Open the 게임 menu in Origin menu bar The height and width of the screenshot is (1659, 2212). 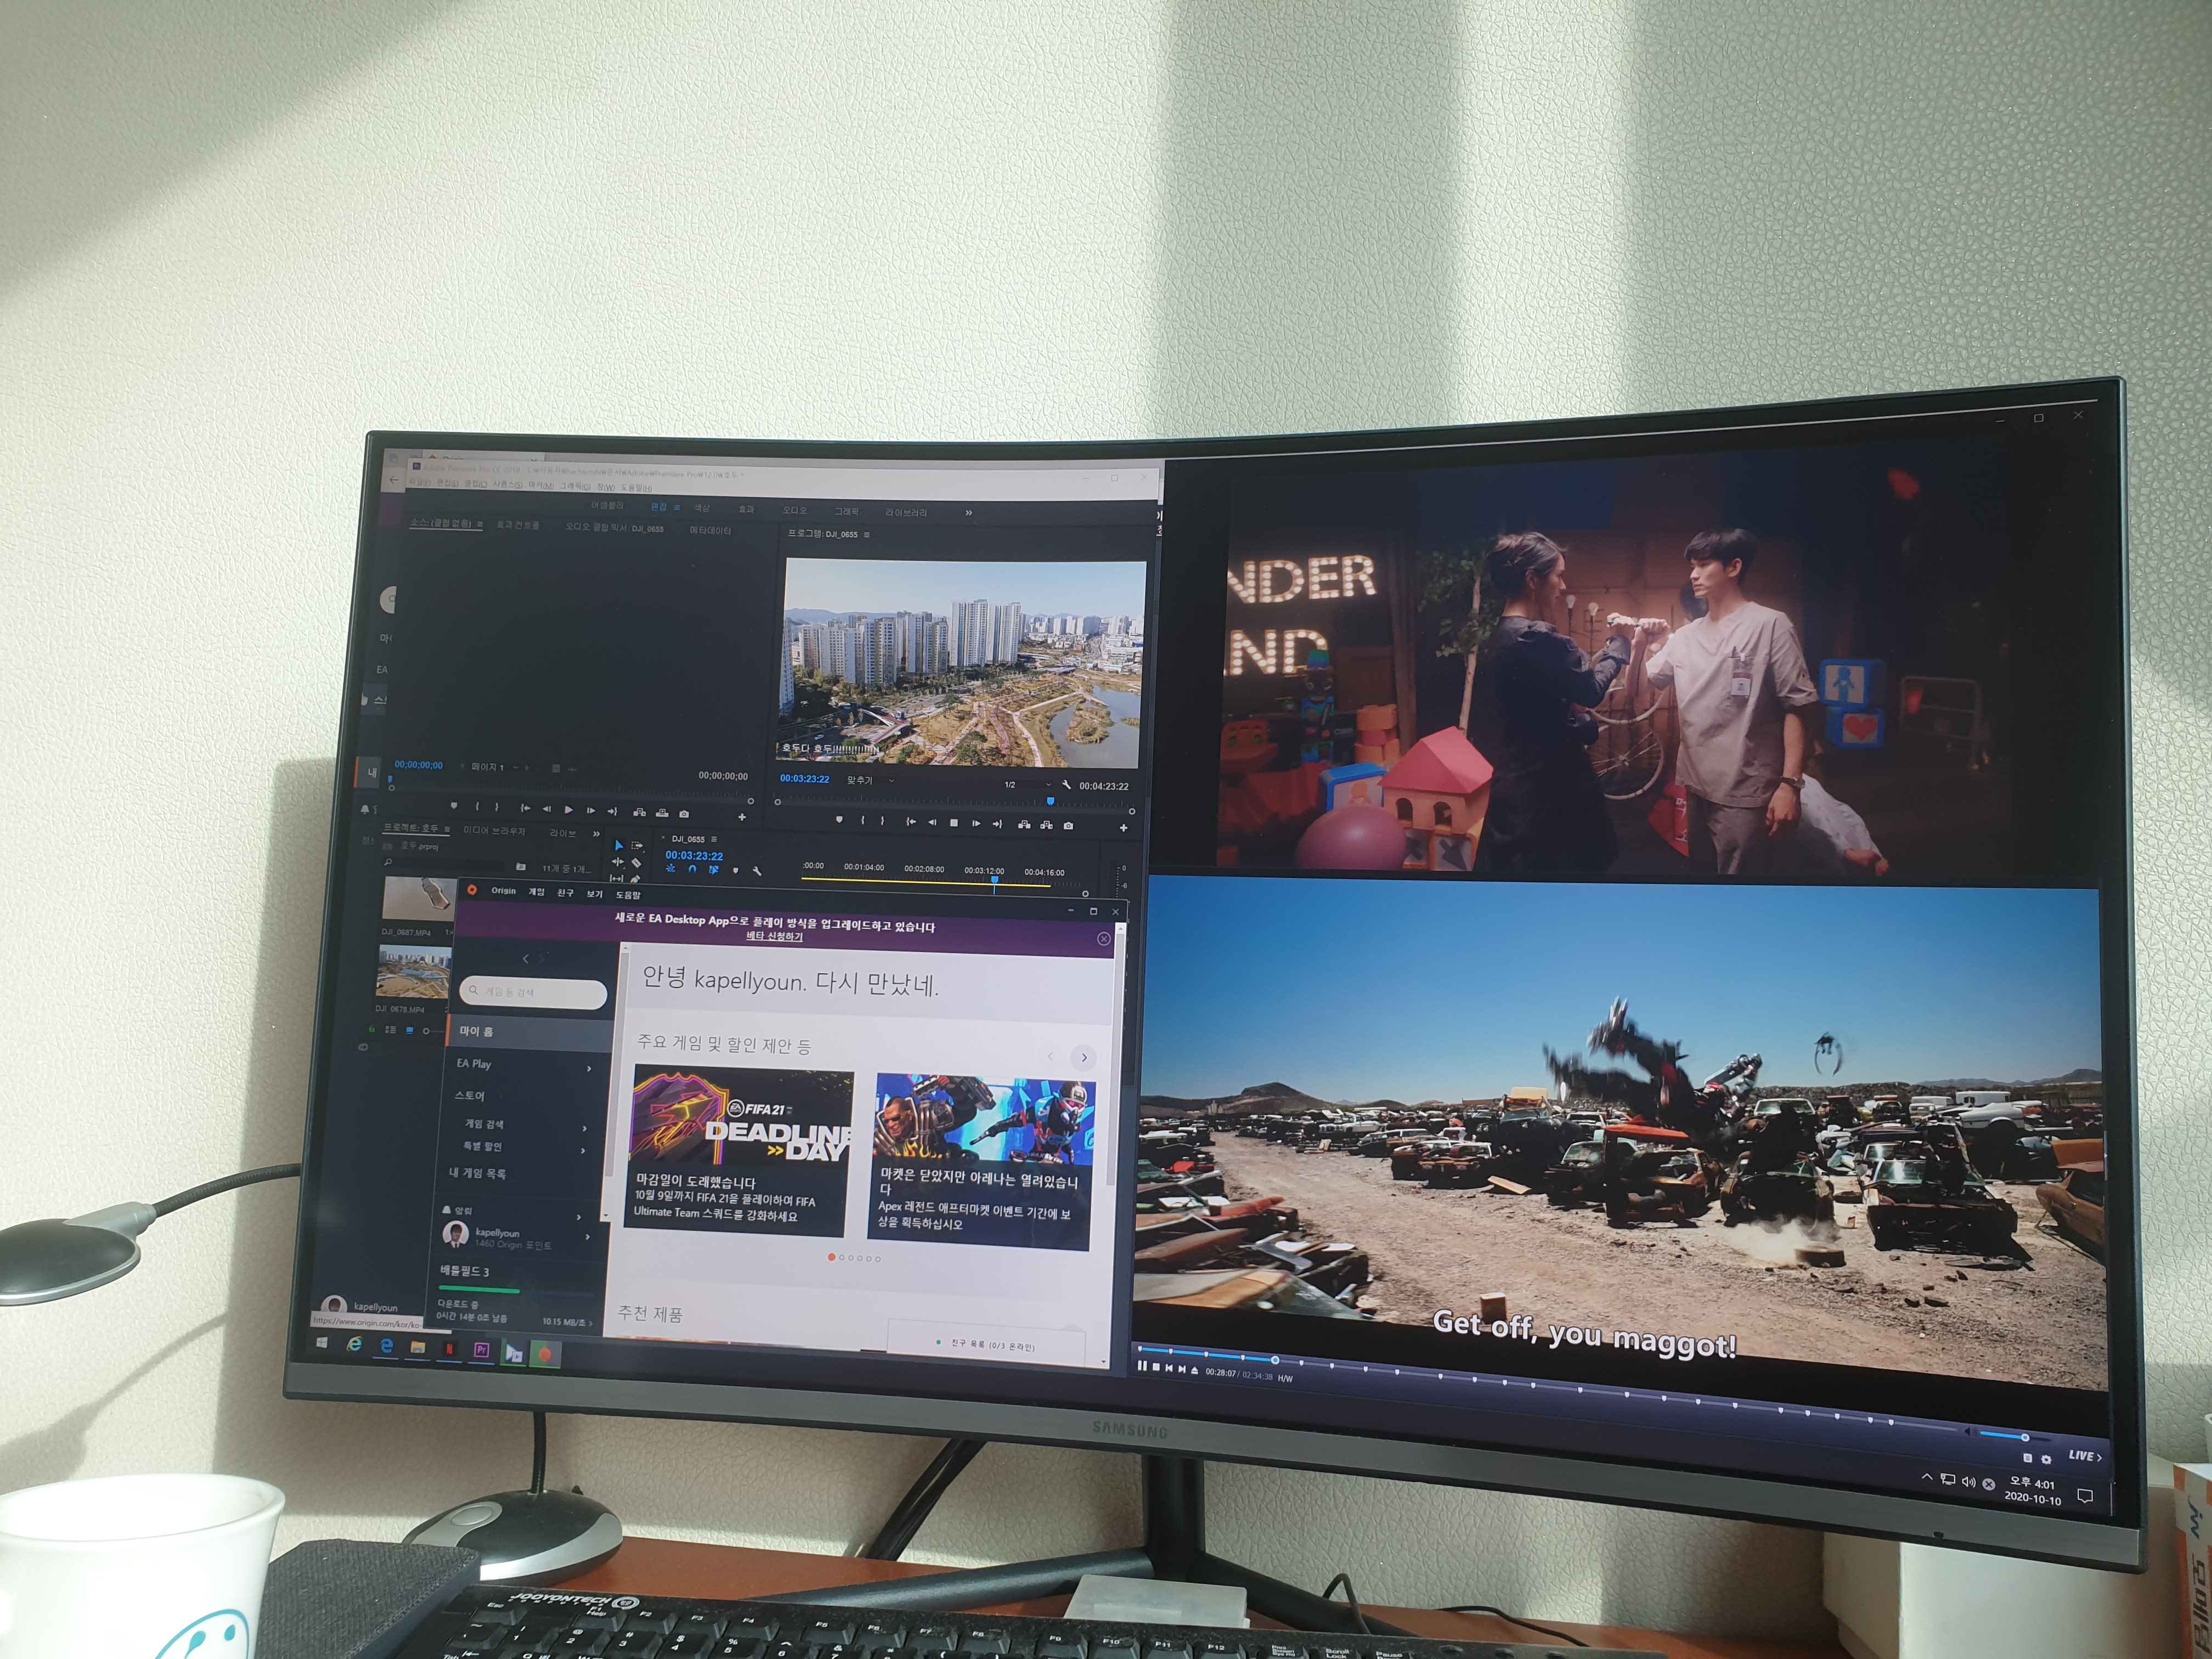tap(536, 892)
